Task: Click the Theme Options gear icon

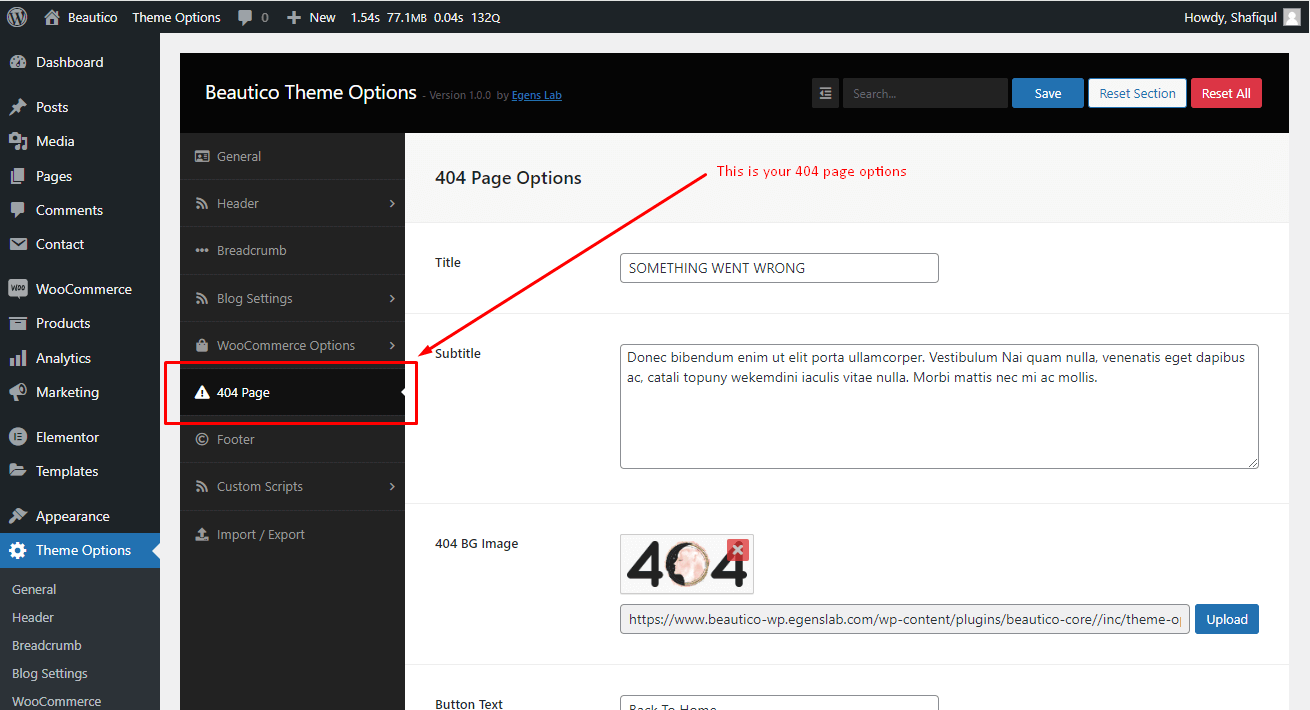Action: 18,550
